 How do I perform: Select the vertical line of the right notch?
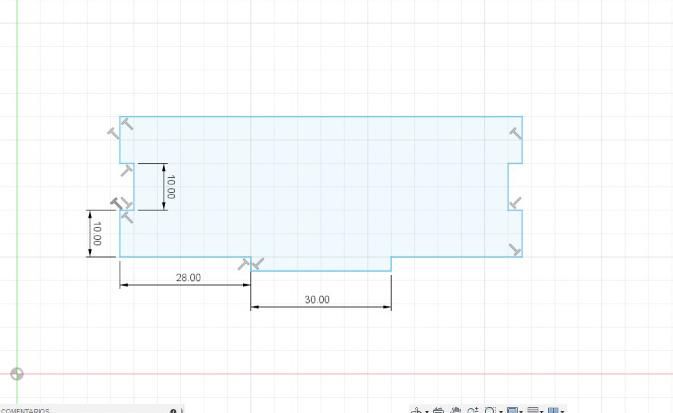(x=509, y=187)
